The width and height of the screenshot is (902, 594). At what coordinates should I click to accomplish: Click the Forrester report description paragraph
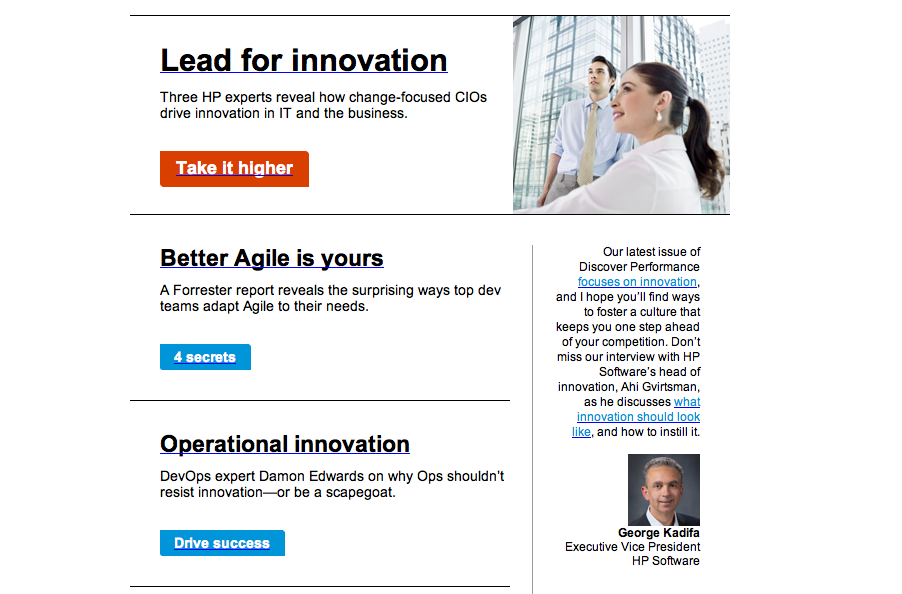tap(330, 298)
